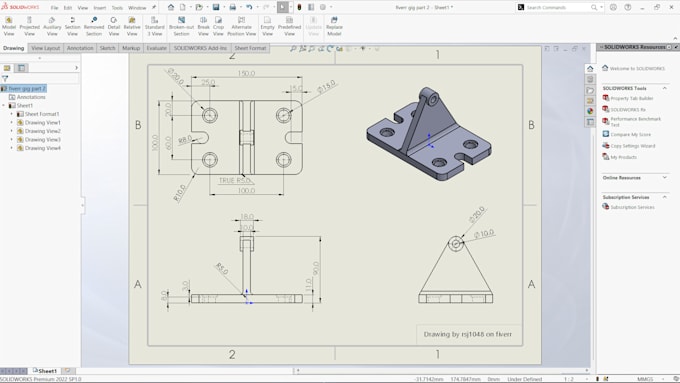Expand Drawing View3 in the tree
Screen dimensions: 680x383
(11, 140)
